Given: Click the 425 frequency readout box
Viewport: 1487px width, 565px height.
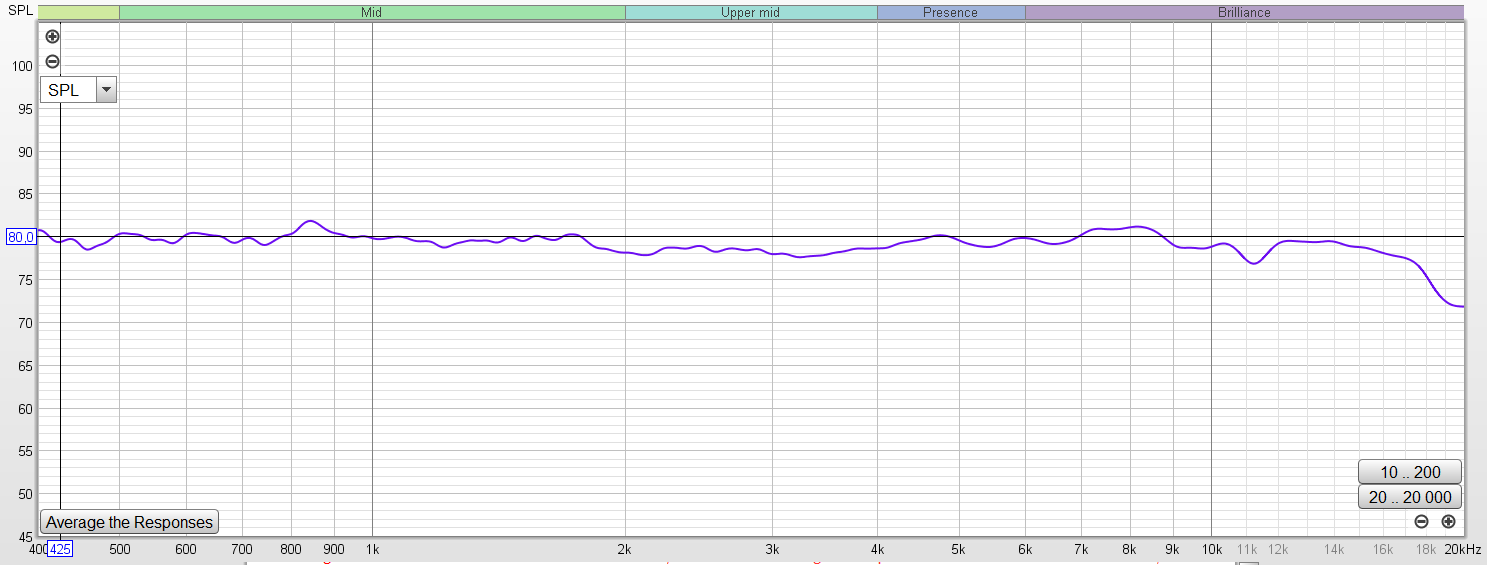Looking at the screenshot, I should click(60, 549).
